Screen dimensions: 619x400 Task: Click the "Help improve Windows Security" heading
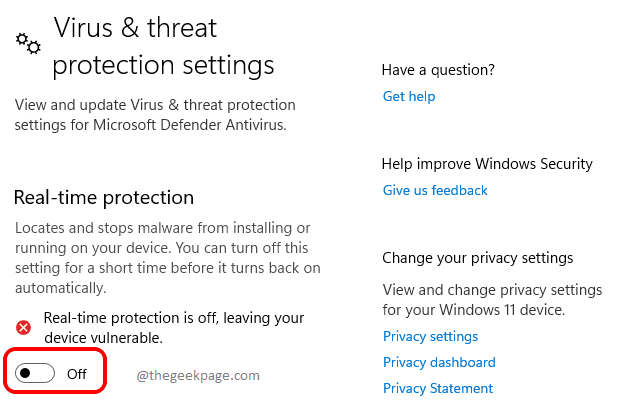pyautogui.click(x=487, y=163)
